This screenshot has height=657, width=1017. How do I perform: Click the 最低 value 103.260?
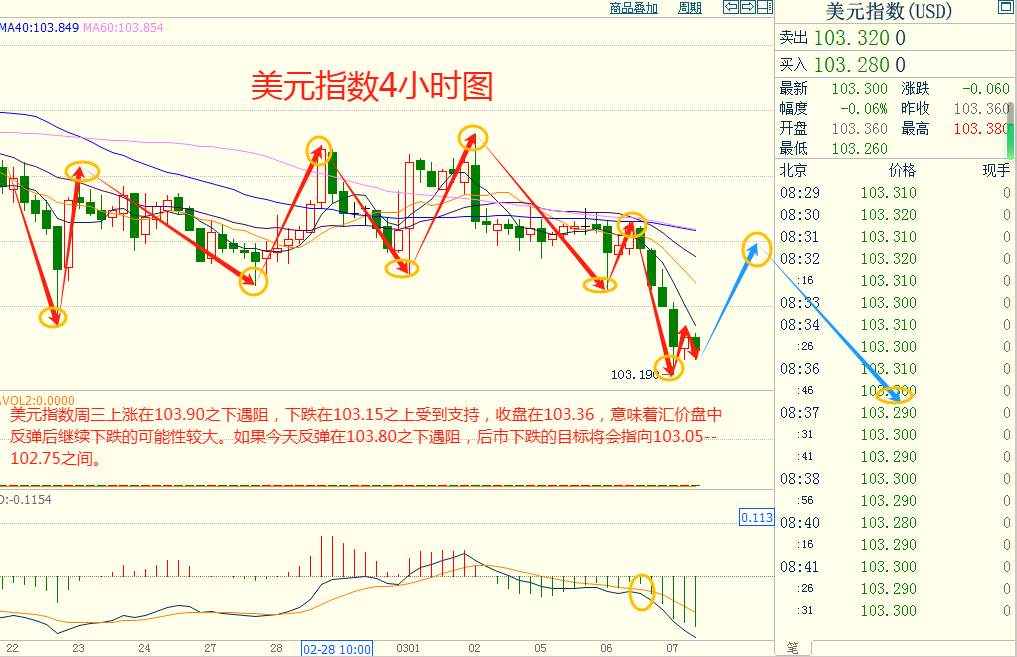859,149
